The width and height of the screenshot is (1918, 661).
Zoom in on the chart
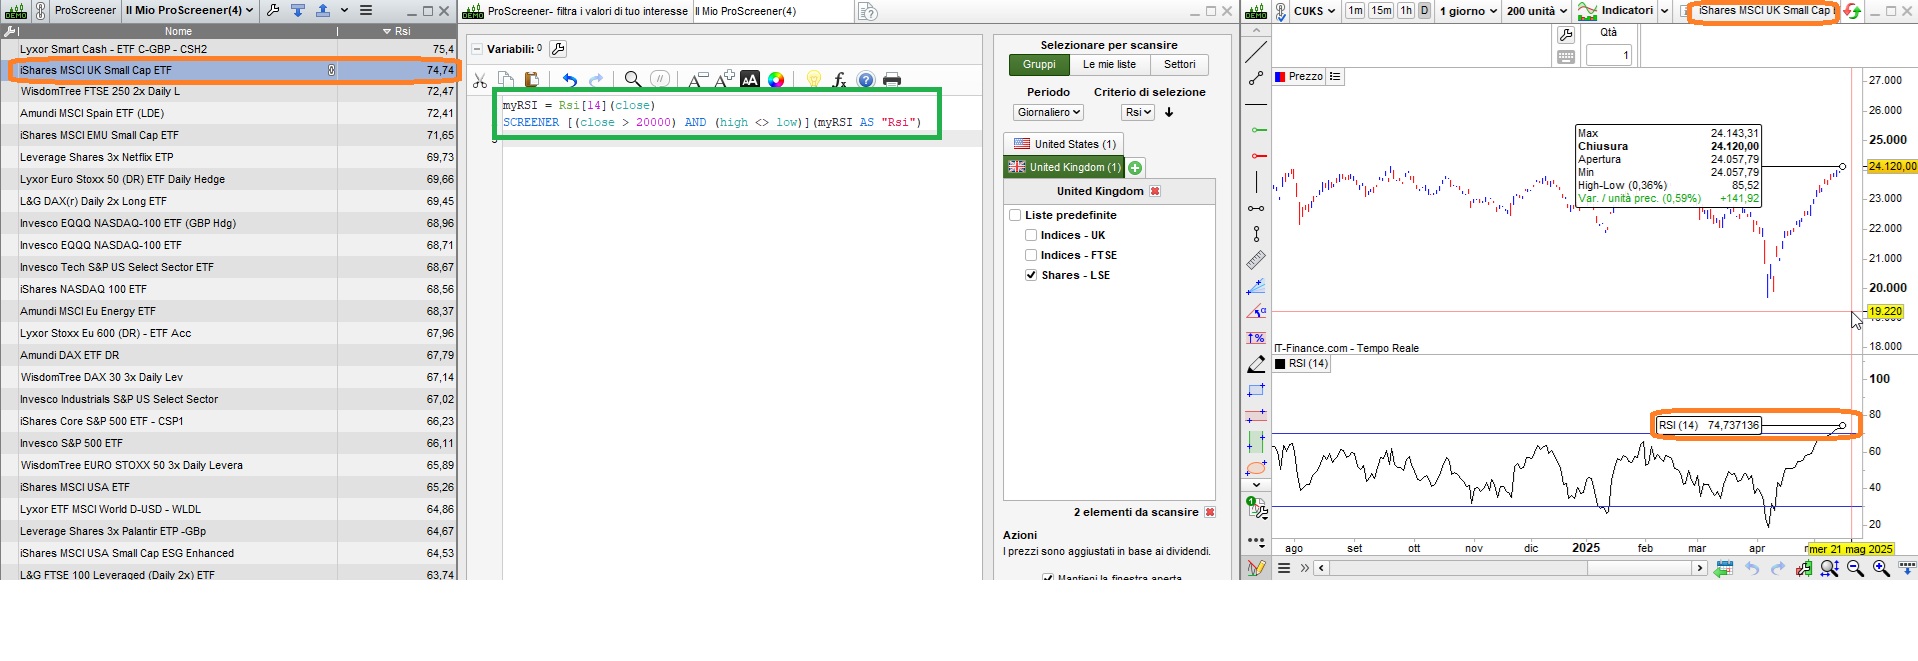click(x=1881, y=568)
